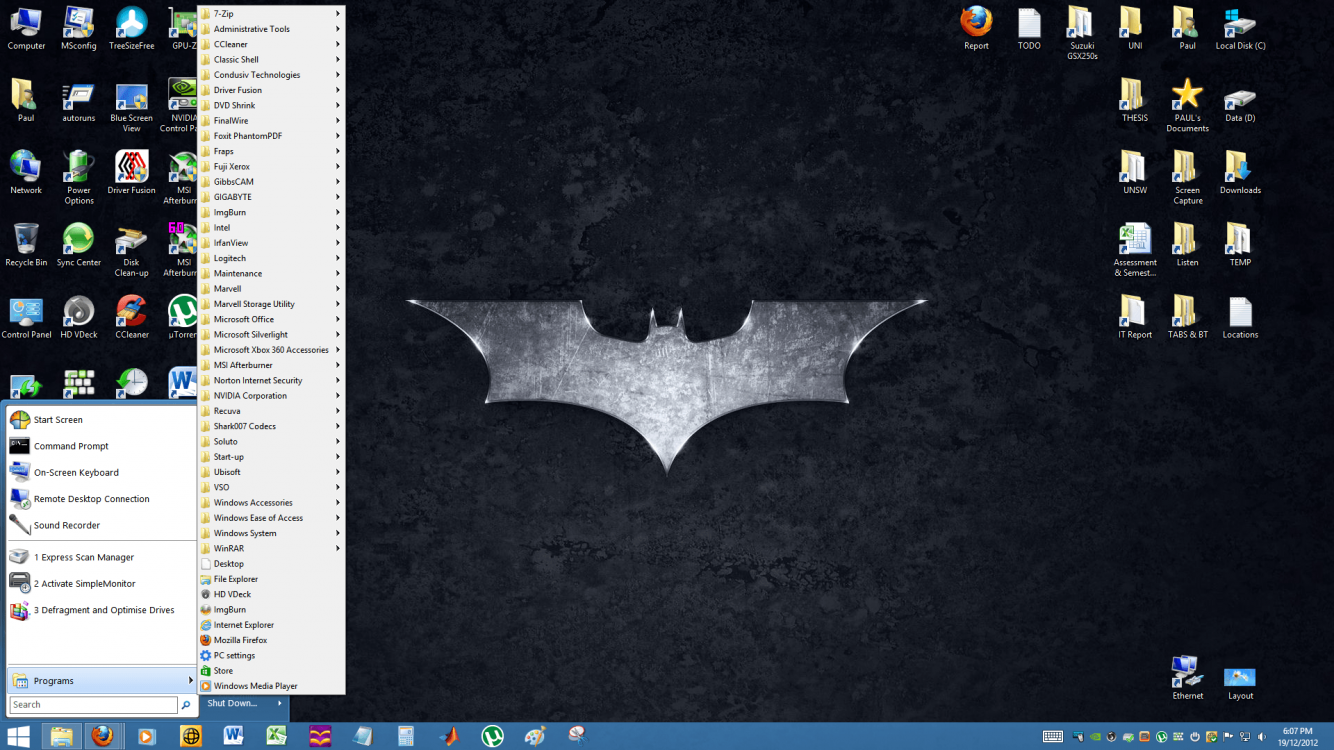This screenshot has width=1334, height=750.
Task: Open File Explorer from the taskbar
Action: (61, 736)
